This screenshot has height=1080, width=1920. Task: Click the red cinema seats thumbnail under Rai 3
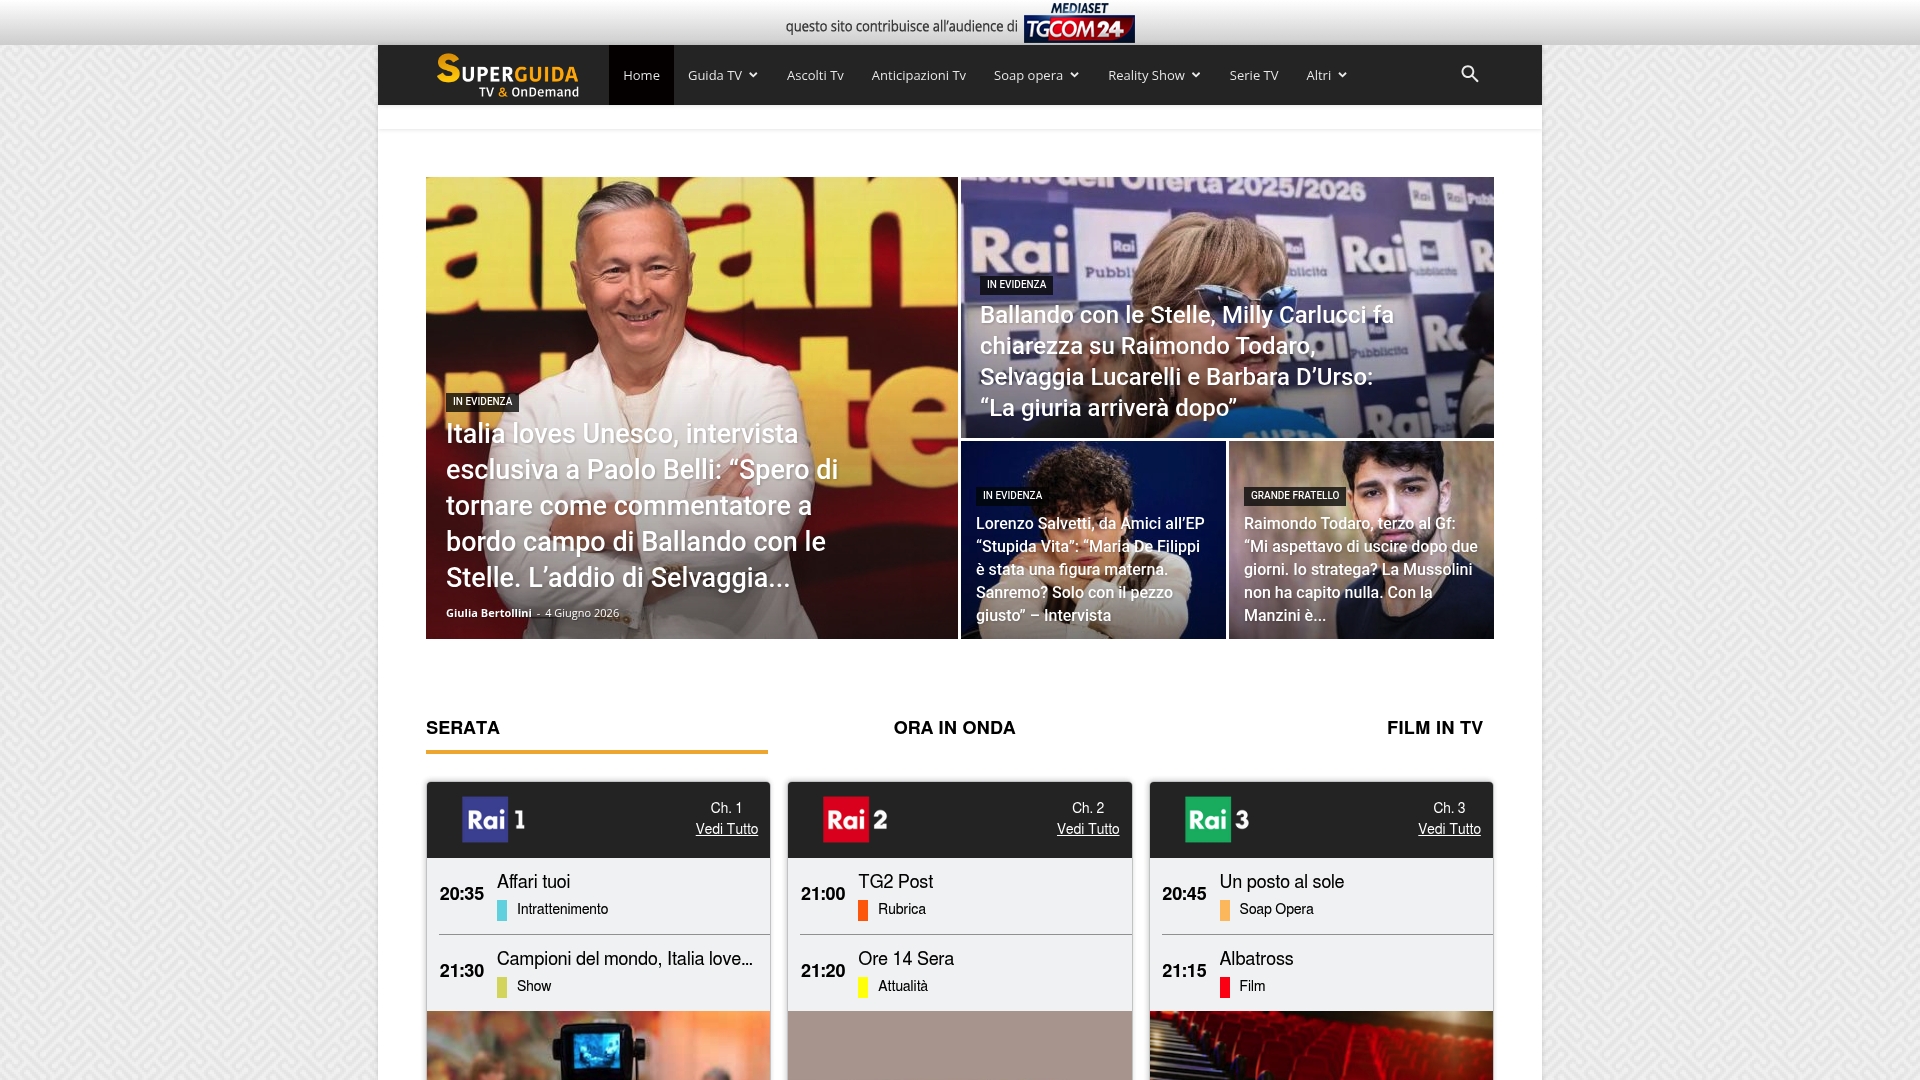point(1321,1045)
